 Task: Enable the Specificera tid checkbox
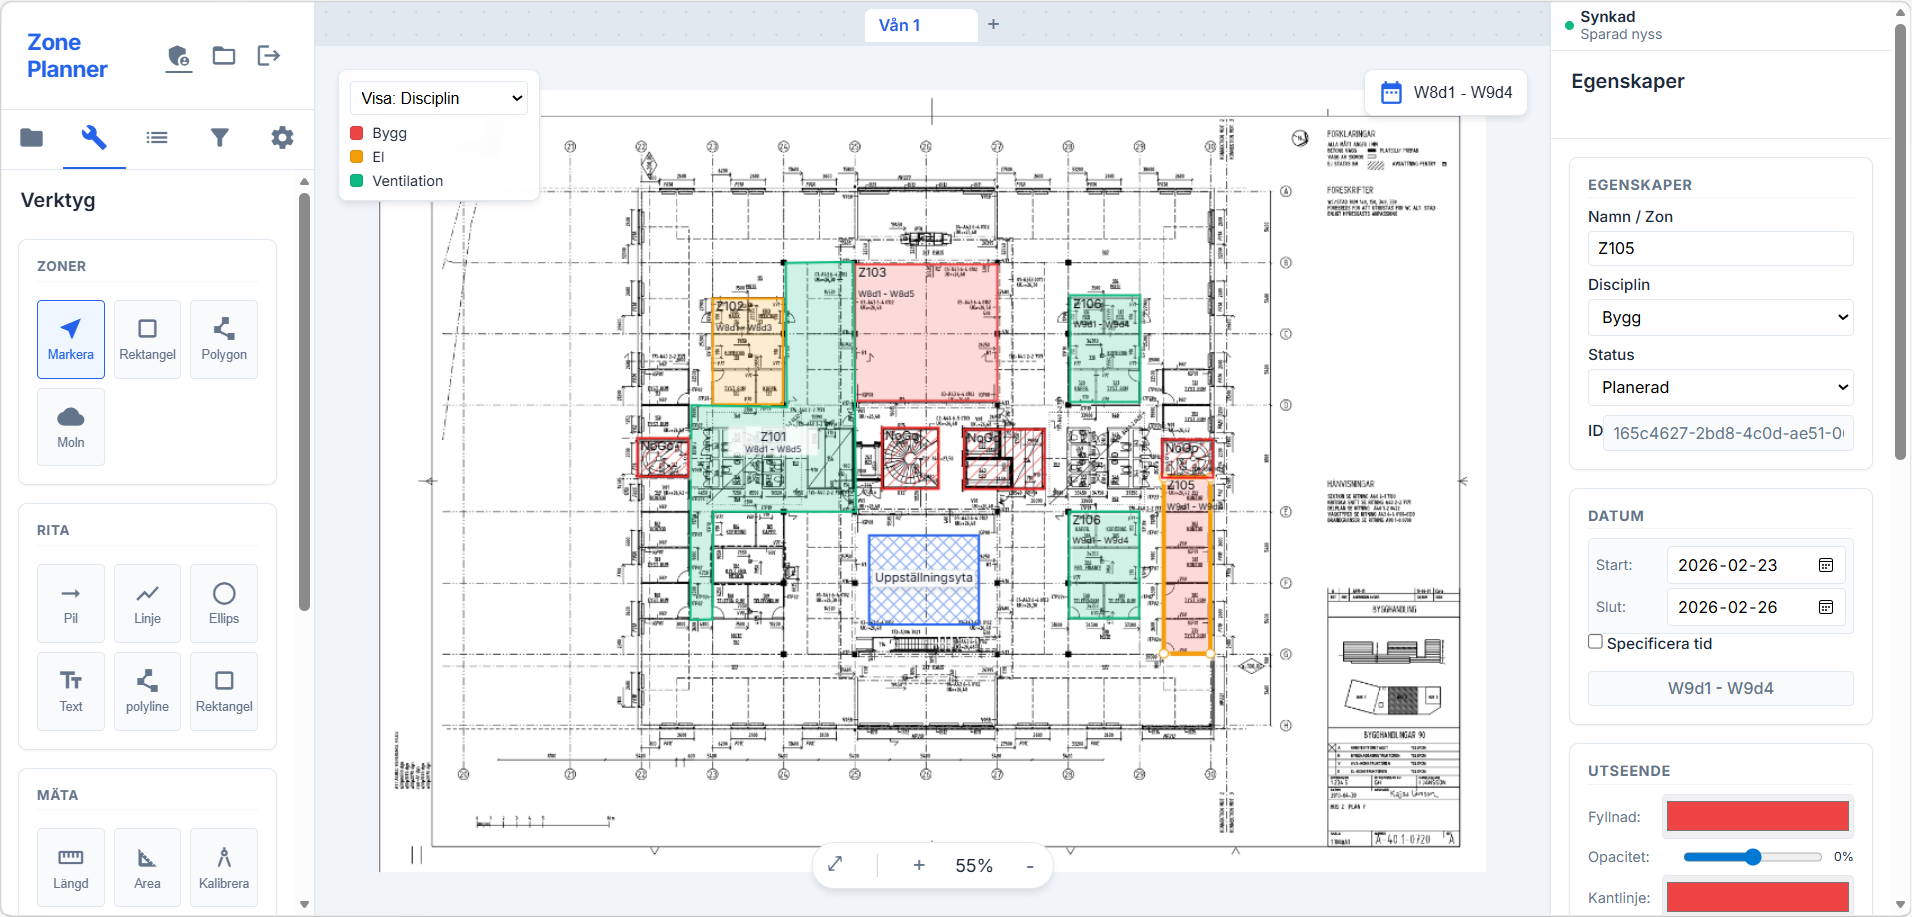coord(1593,641)
